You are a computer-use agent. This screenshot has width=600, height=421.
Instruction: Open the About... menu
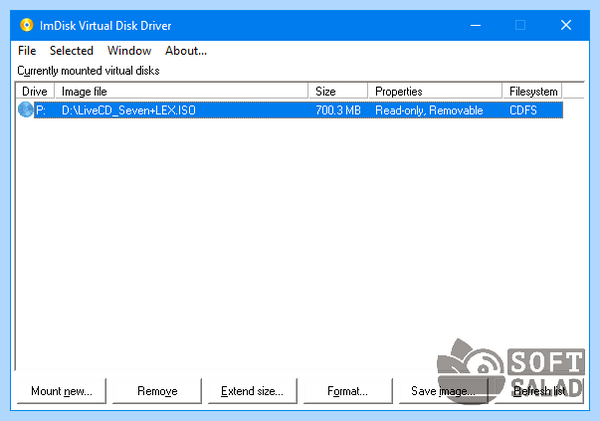click(186, 51)
